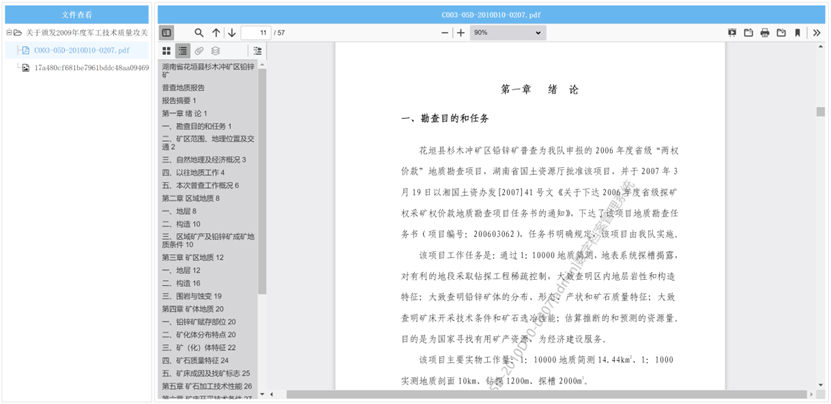The image size is (831, 404).
Task: Click the horizontal scrollbar left arrow
Action: click(271, 394)
